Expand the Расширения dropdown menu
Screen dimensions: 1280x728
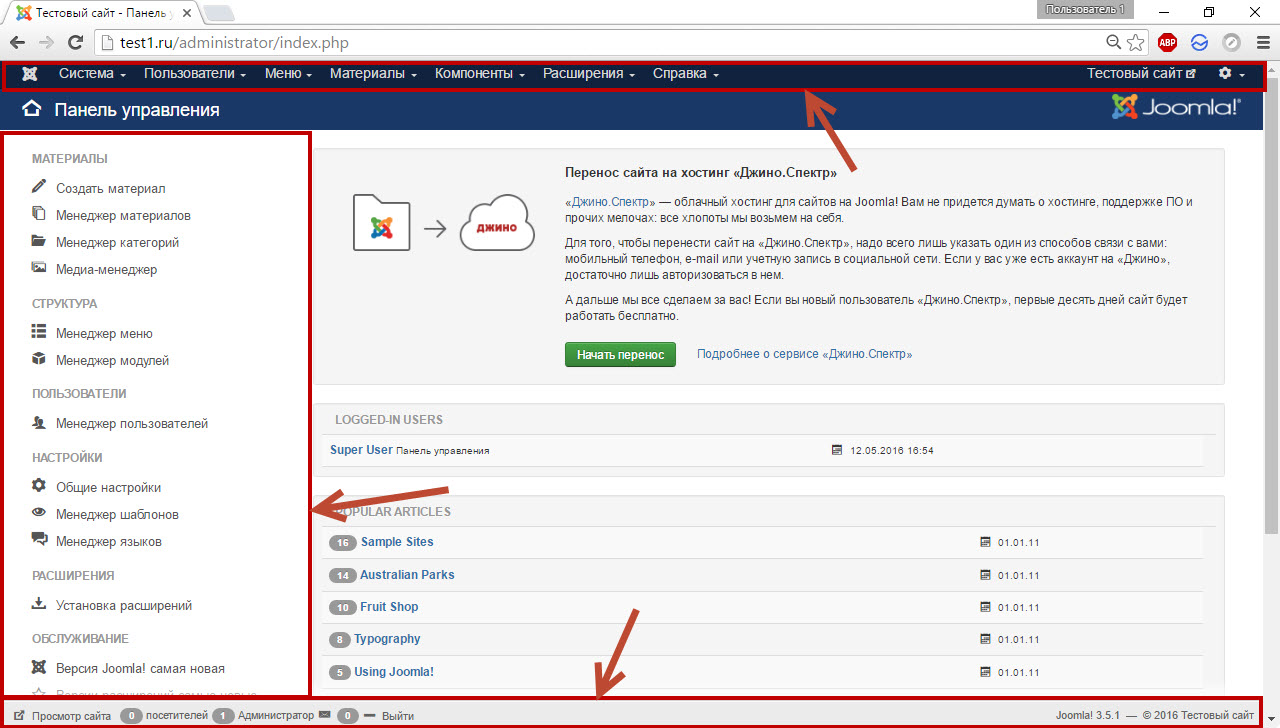(589, 74)
